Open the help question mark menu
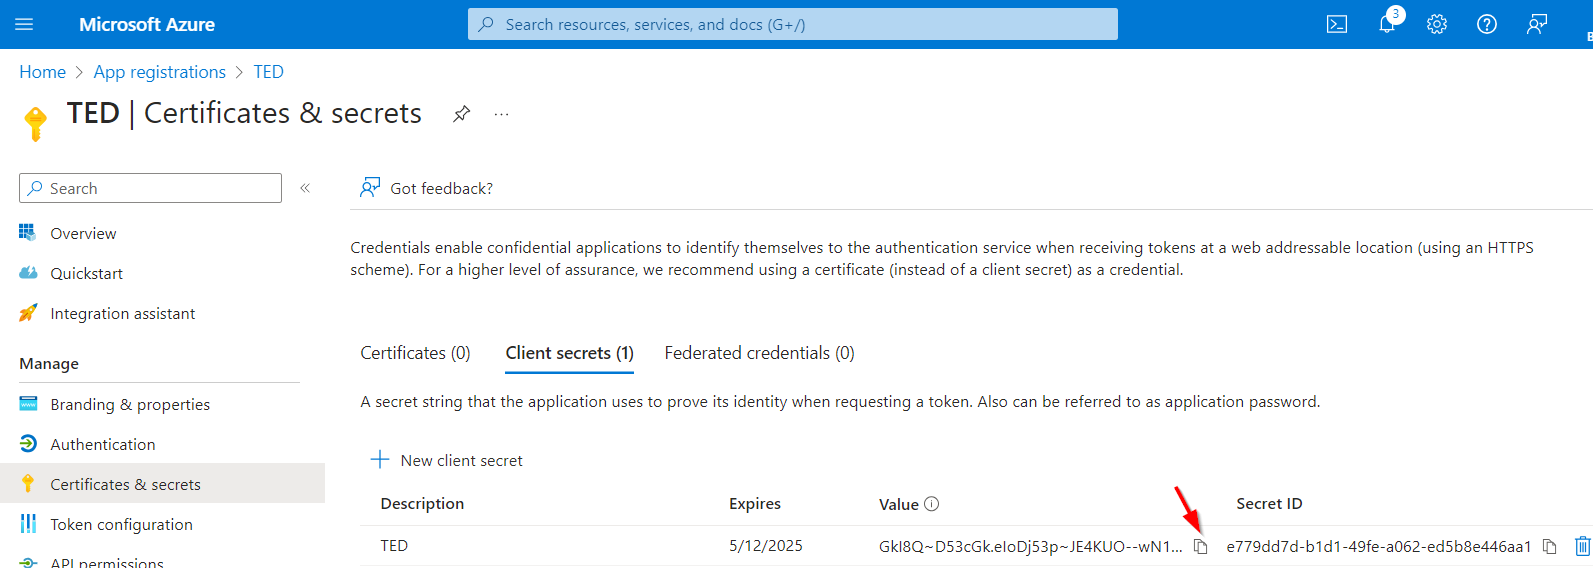1593x568 pixels. coord(1487,24)
